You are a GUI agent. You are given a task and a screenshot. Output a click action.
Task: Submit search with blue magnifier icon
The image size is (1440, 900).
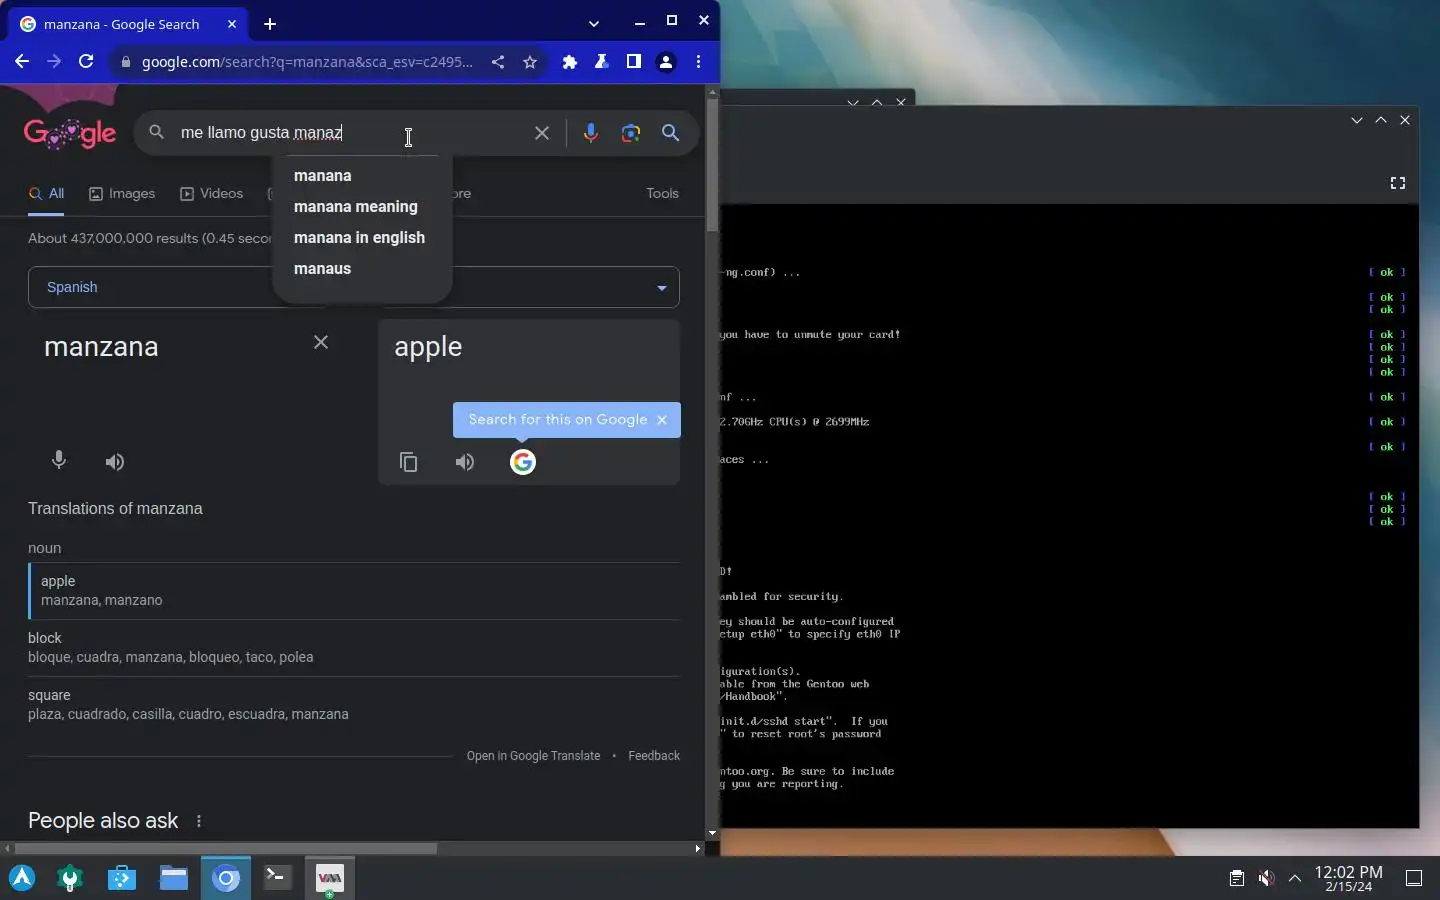pos(671,133)
